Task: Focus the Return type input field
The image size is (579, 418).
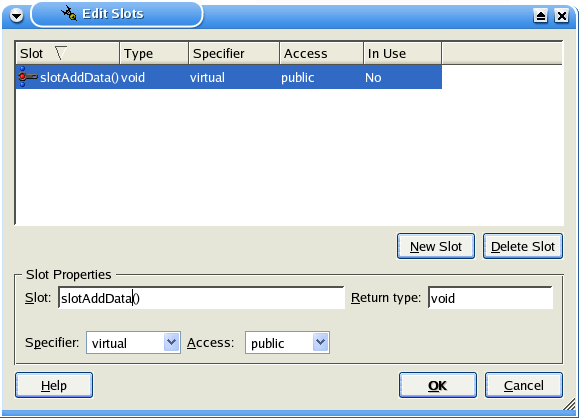Action: [x=490, y=298]
